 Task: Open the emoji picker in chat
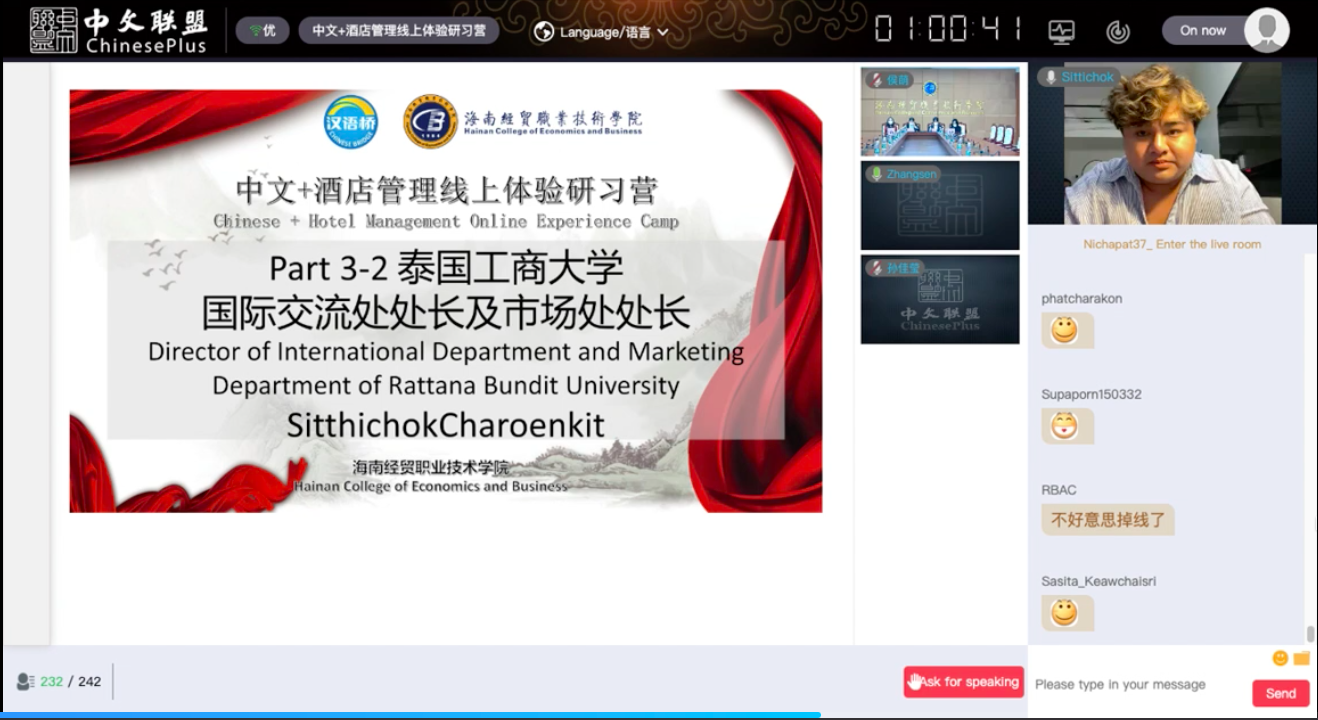pos(1280,658)
